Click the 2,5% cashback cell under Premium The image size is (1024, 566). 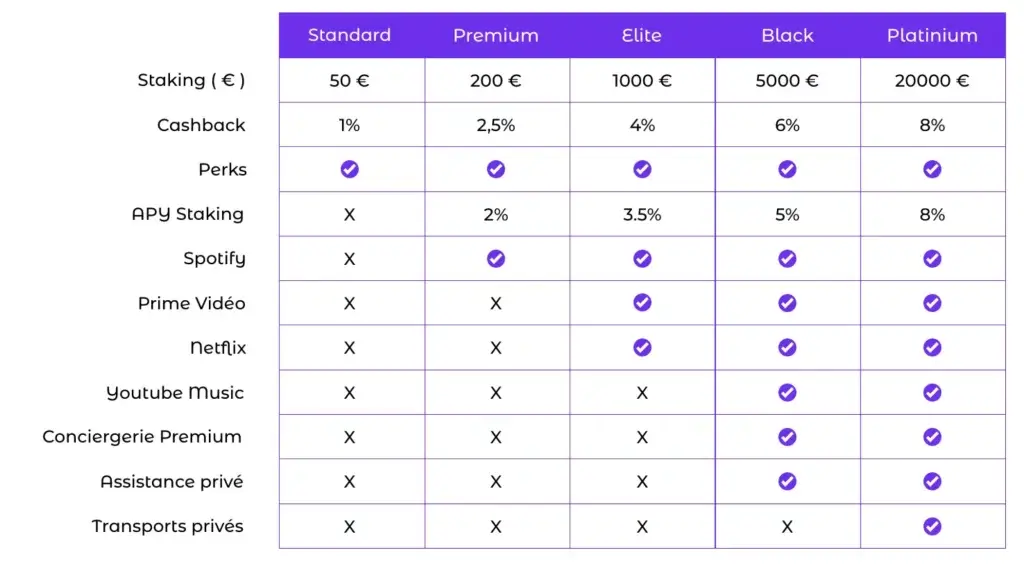coord(496,125)
